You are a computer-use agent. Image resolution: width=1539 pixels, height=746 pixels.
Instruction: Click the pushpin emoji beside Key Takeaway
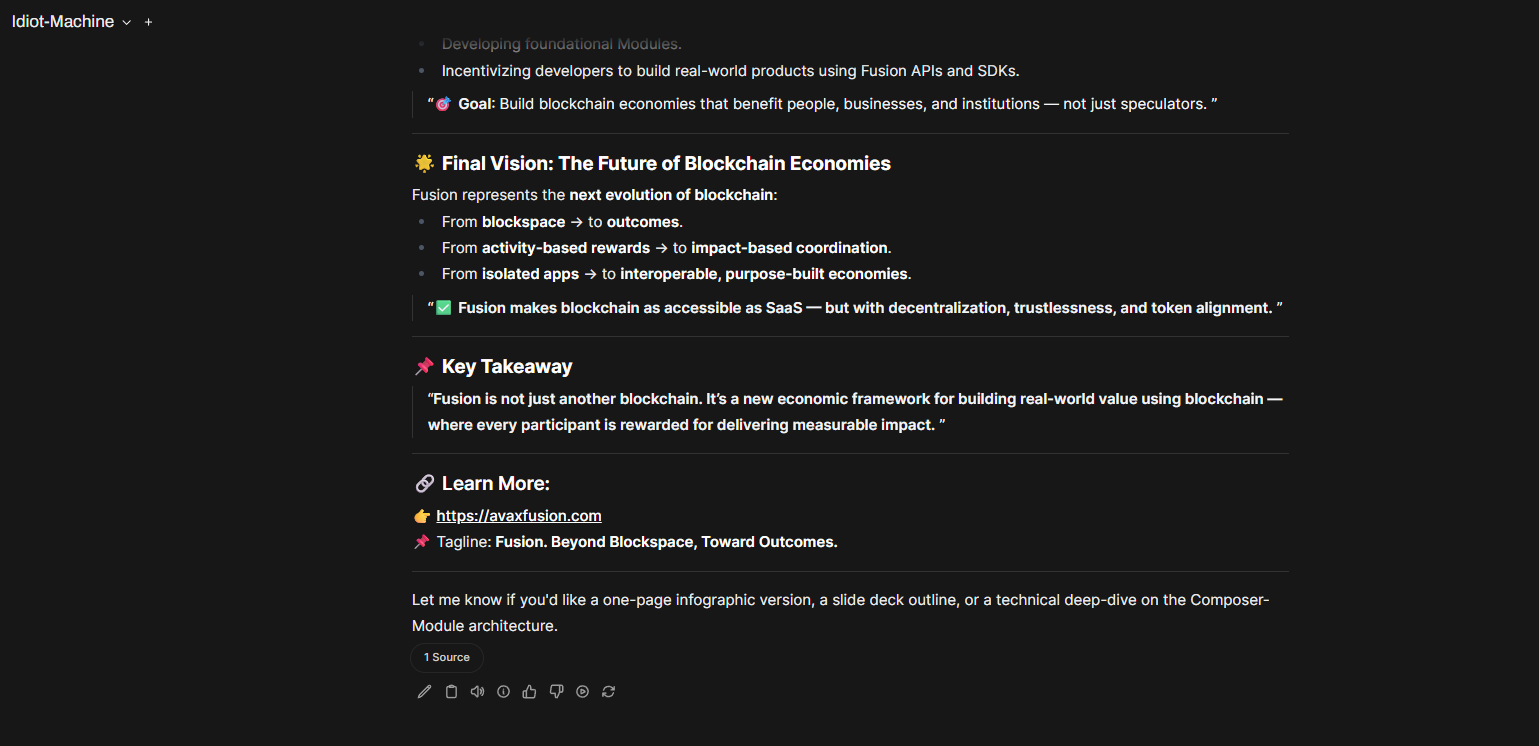423,367
